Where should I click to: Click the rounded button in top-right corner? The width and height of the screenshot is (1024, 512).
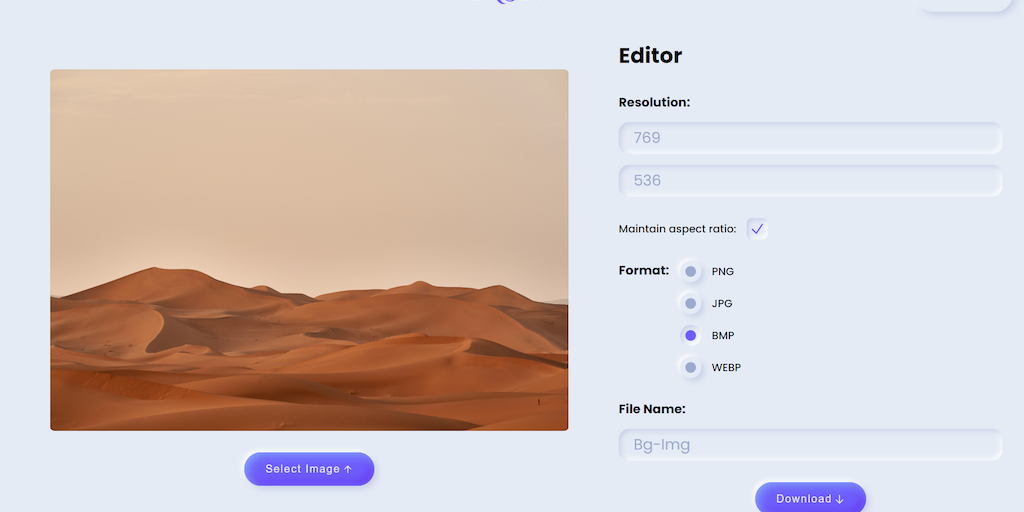pos(964,4)
